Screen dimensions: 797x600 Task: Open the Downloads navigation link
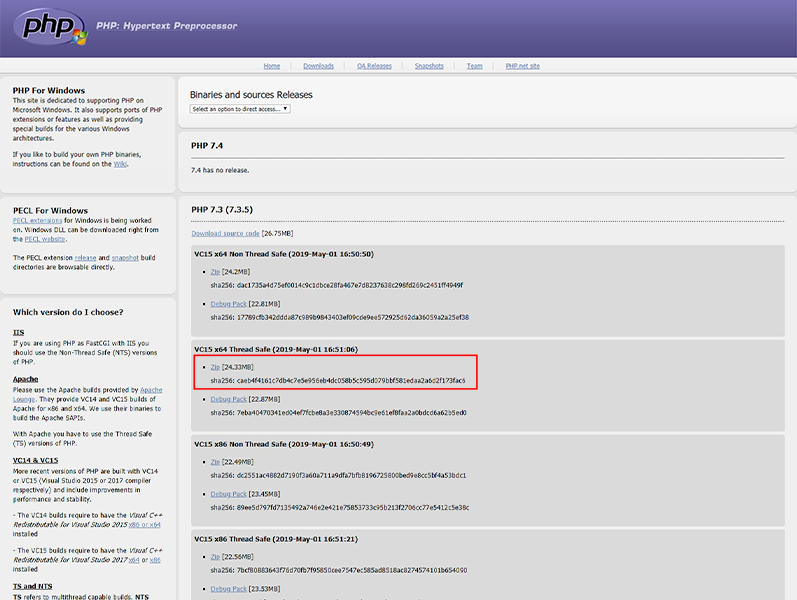pos(318,66)
